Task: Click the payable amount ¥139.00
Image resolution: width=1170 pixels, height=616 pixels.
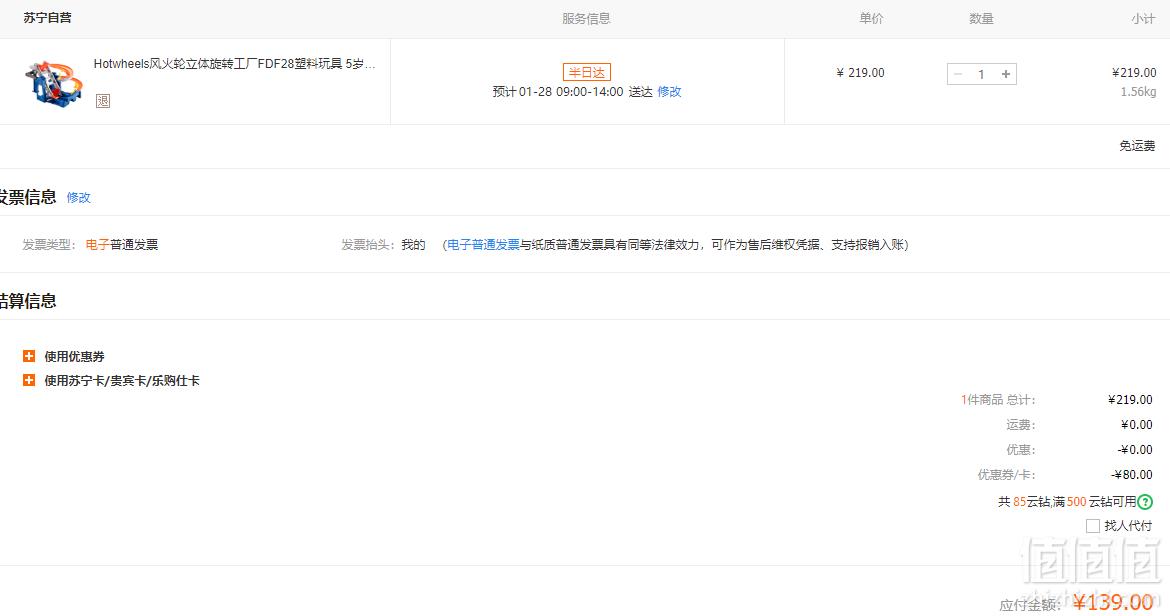Action: [x=1113, y=602]
